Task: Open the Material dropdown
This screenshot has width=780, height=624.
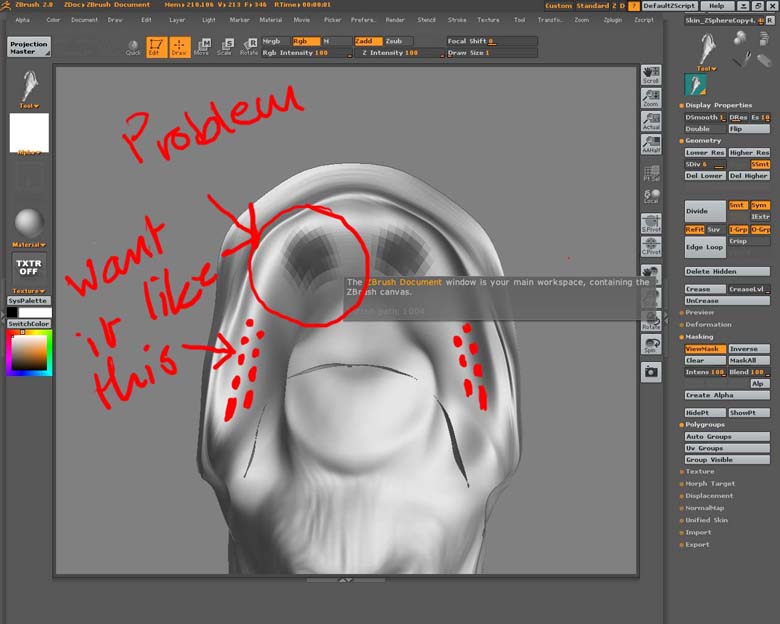Action: tap(29, 245)
